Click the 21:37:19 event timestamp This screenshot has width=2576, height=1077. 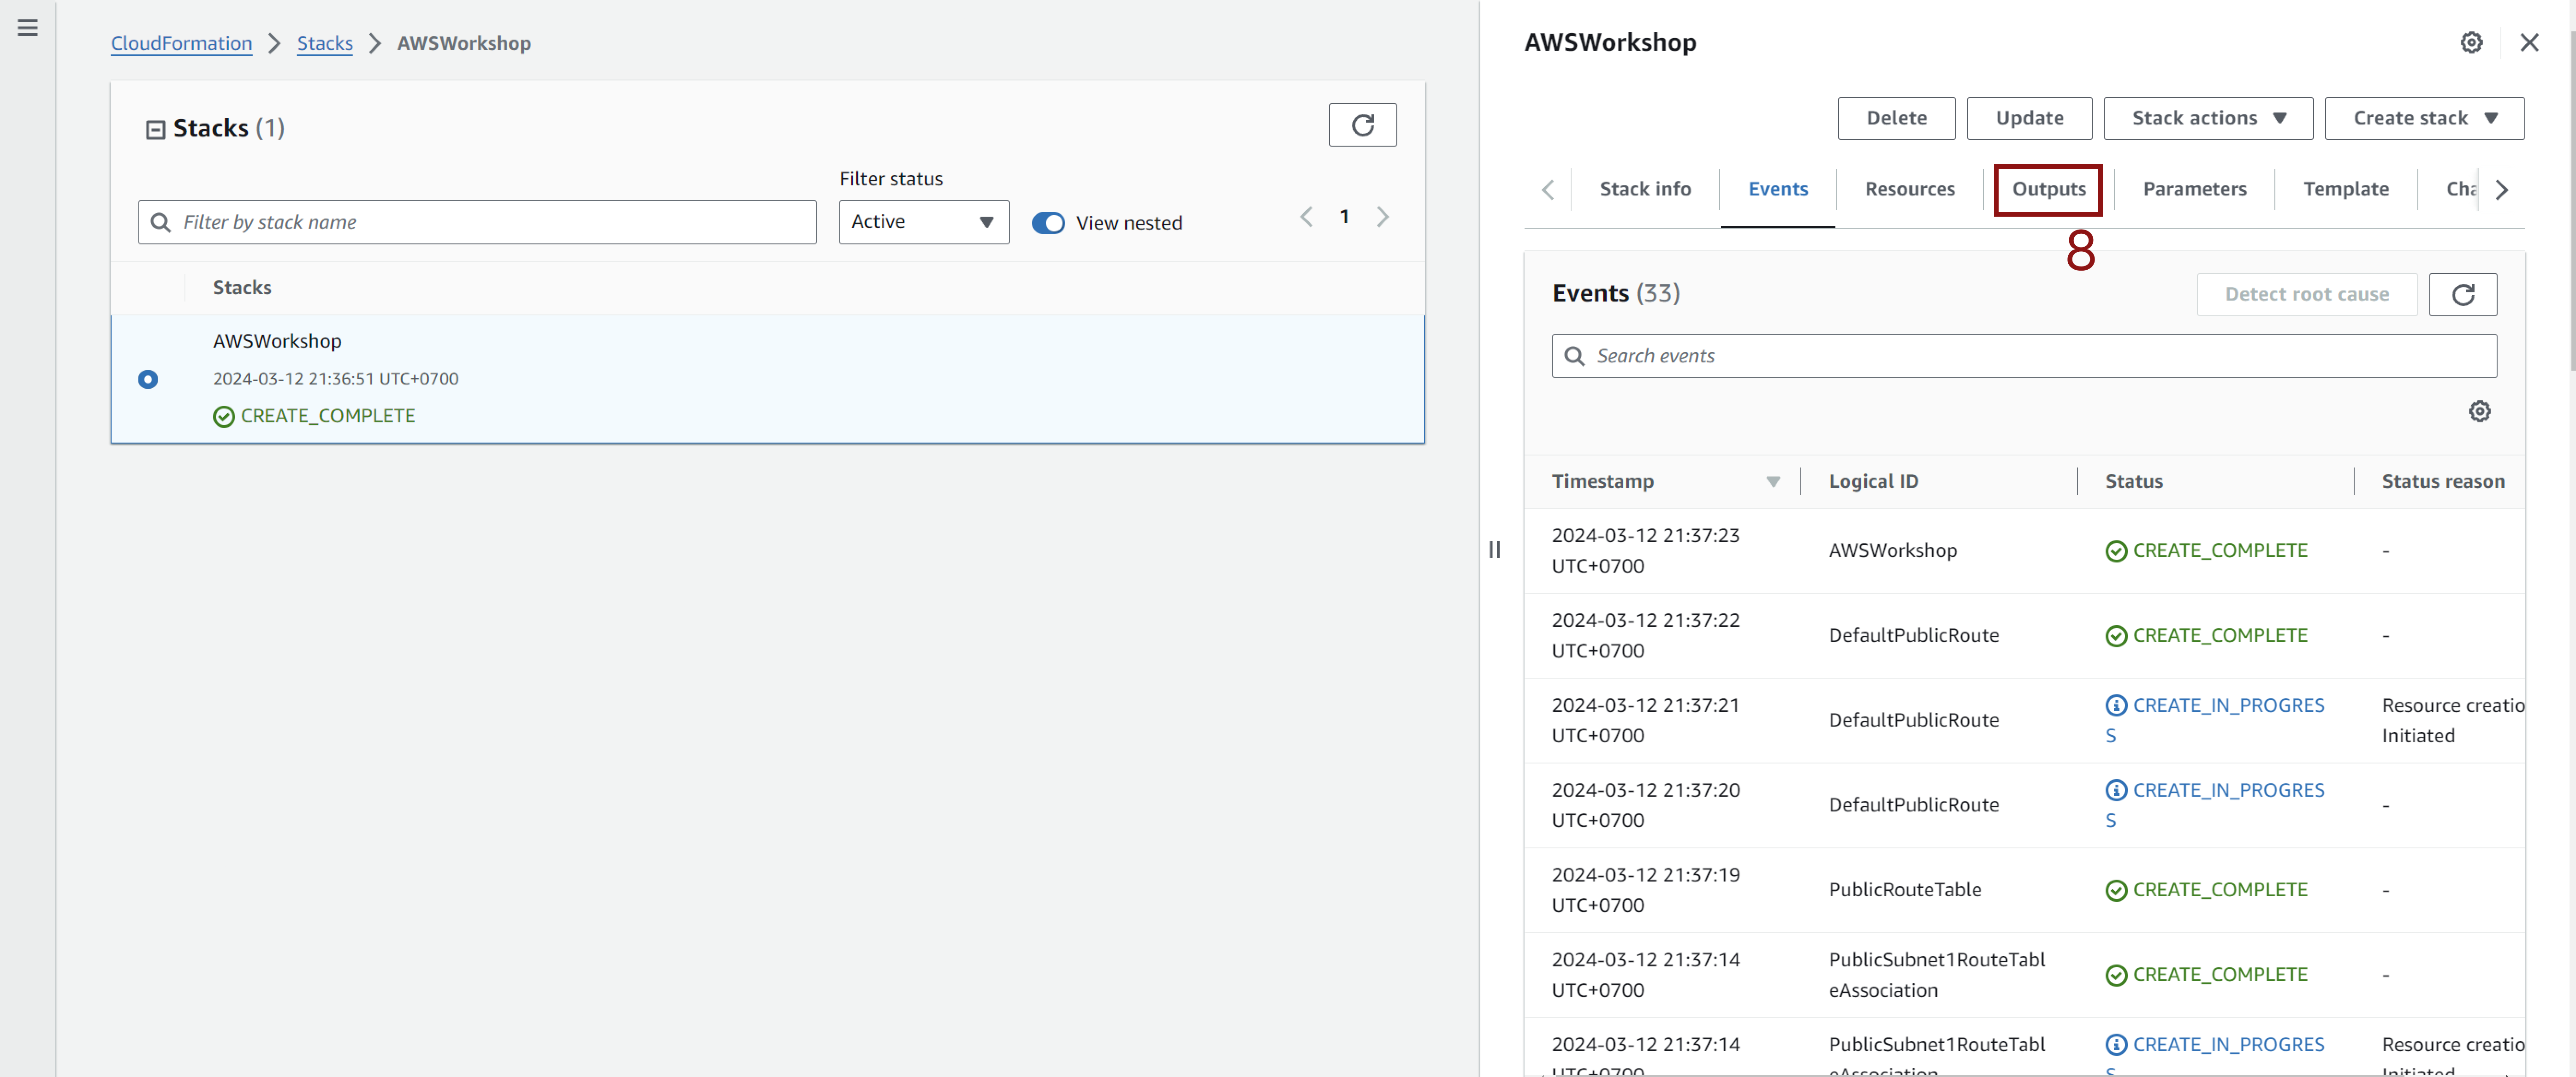pyautogui.click(x=1645, y=890)
